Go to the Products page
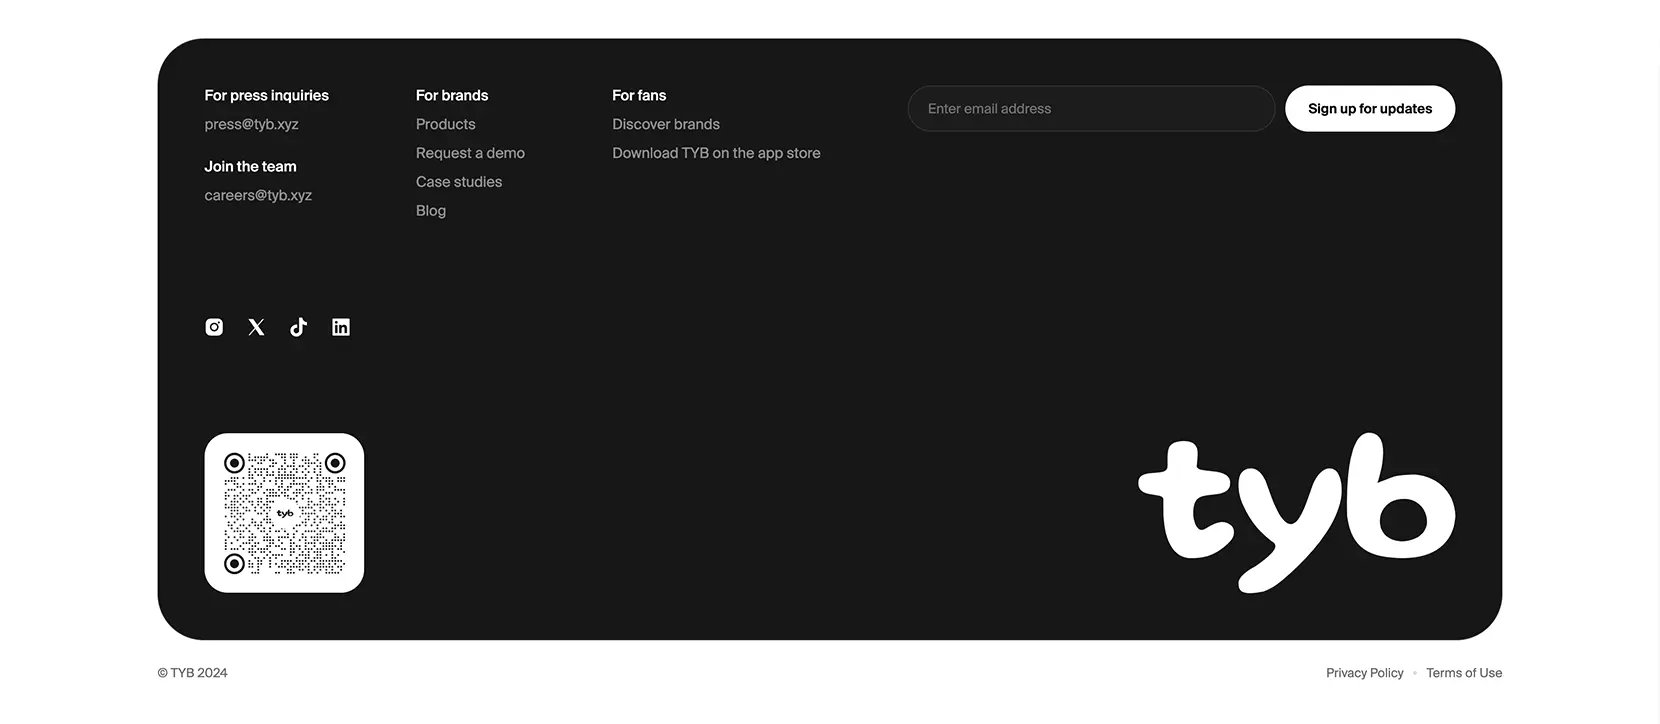Viewport: 1660px width, 724px height. point(446,124)
